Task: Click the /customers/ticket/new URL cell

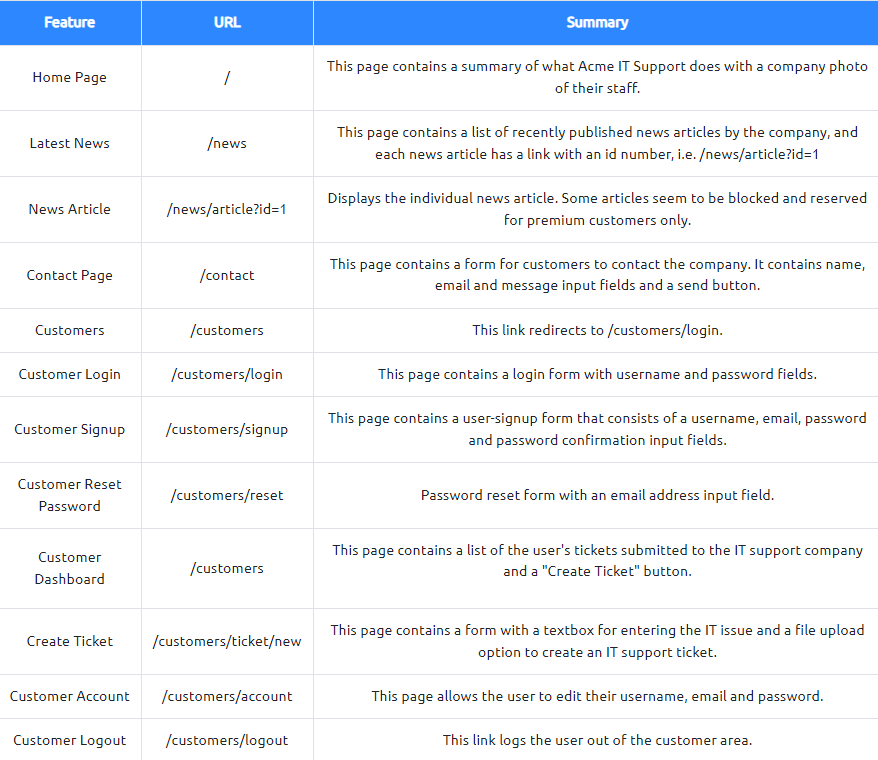Action: [x=227, y=641]
